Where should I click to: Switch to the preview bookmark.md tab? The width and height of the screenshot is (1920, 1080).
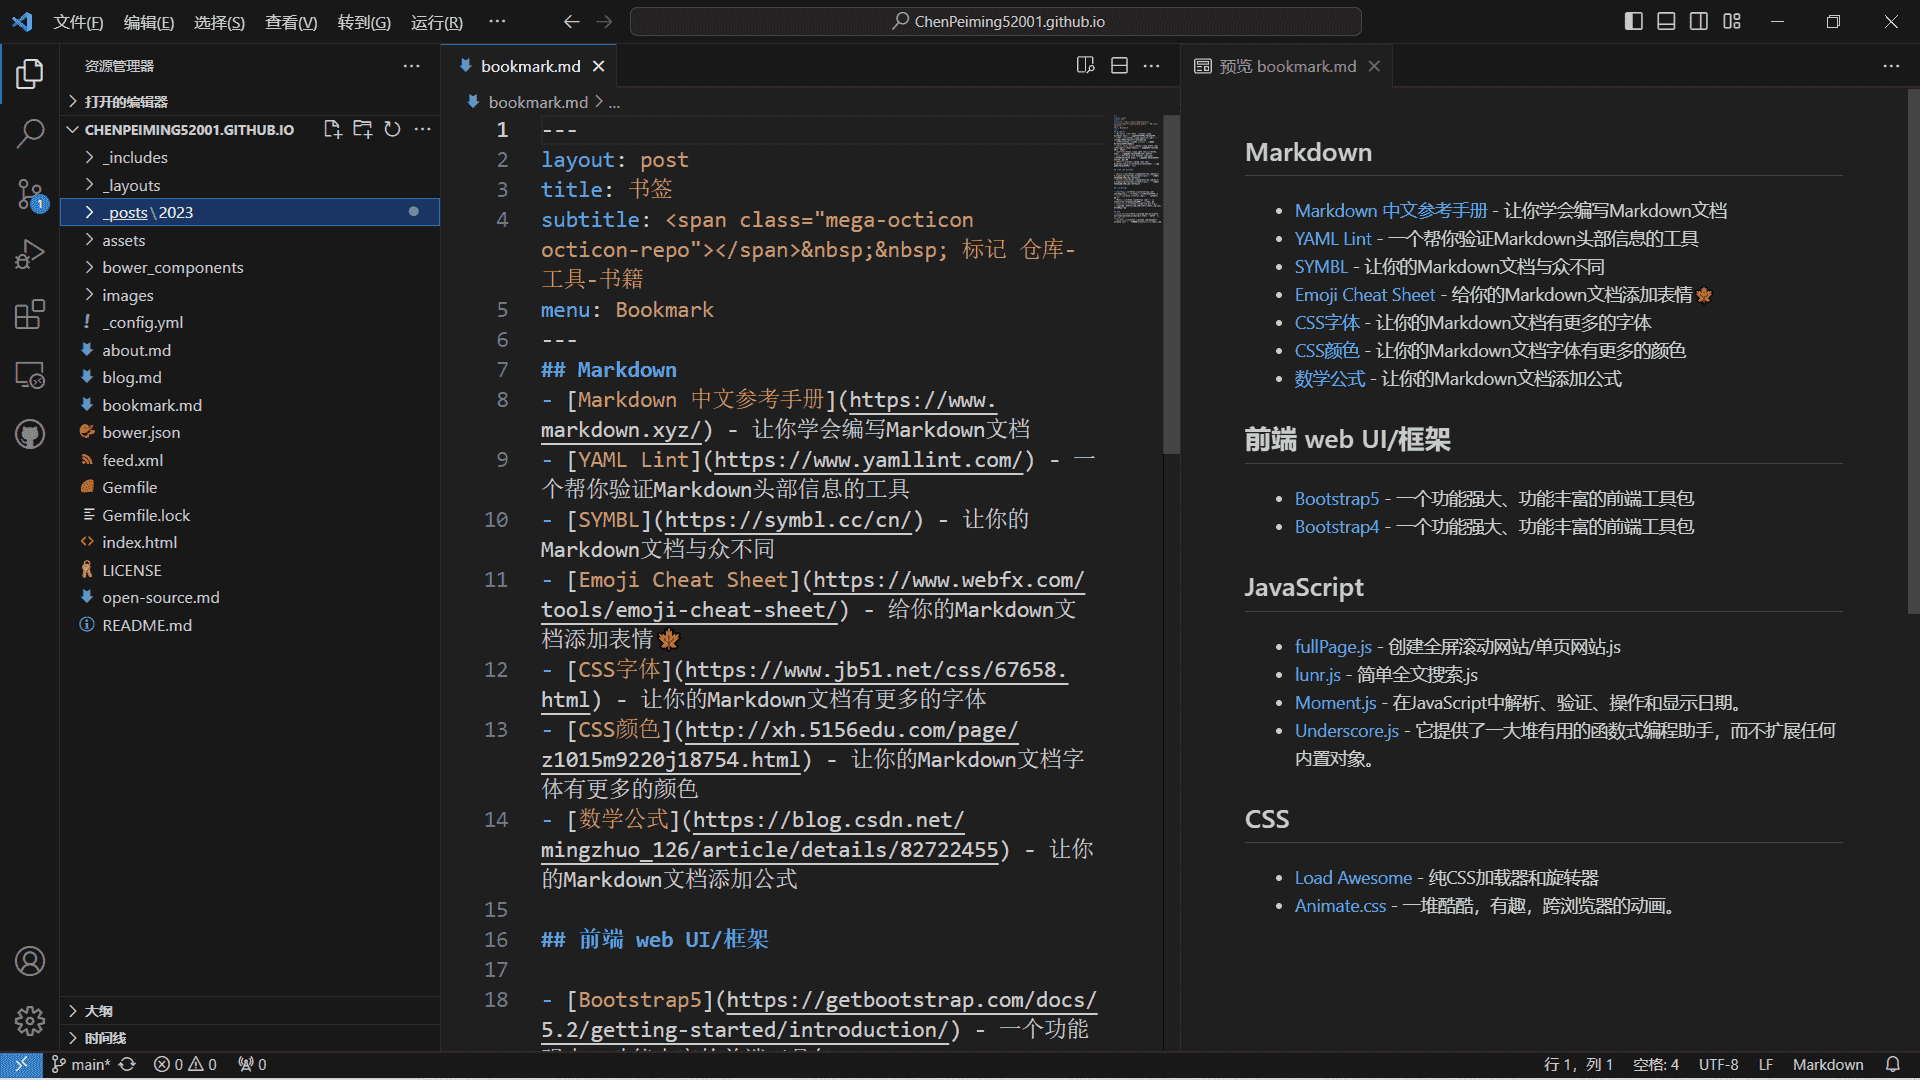pos(1287,66)
